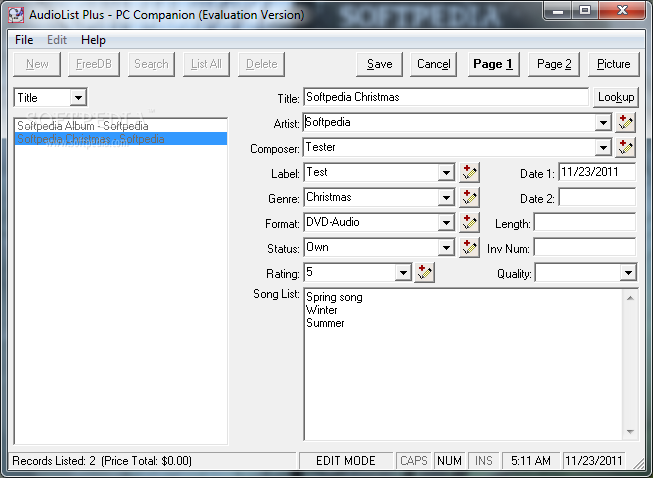
Task: Click the Song List scrollbar down arrow
Action: coord(630,431)
